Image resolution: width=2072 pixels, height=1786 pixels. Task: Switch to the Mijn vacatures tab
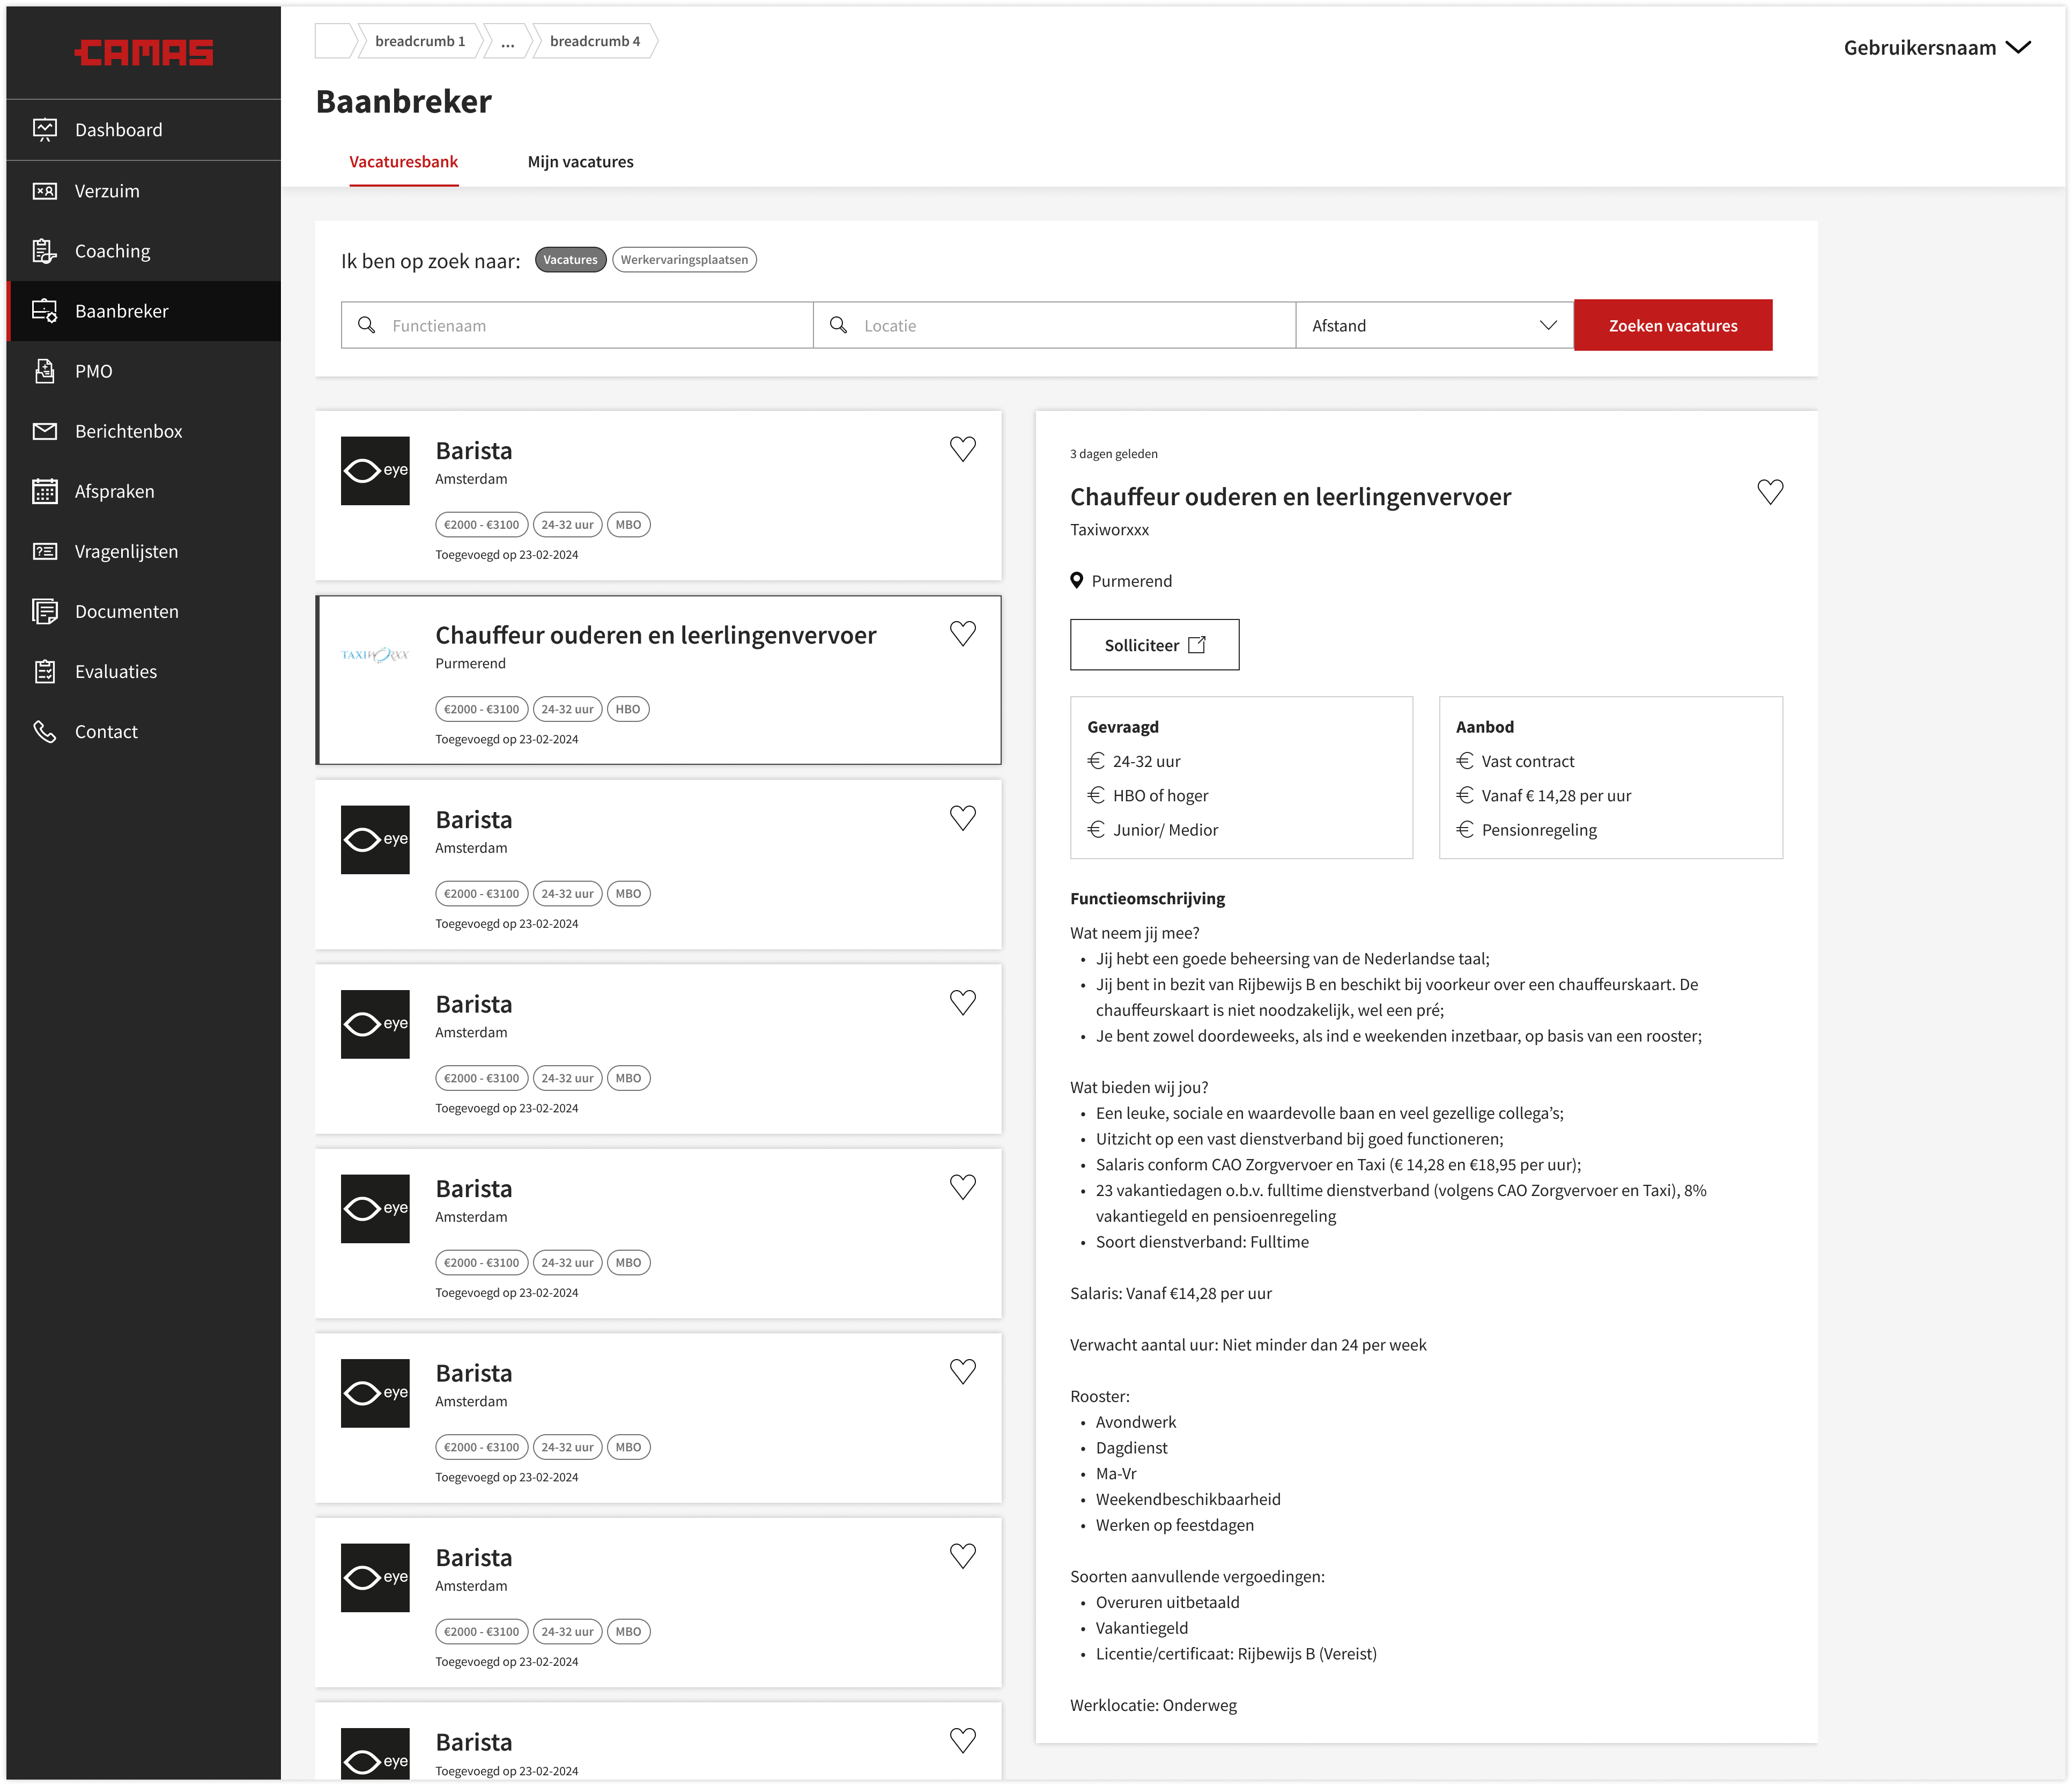pos(580,162)
